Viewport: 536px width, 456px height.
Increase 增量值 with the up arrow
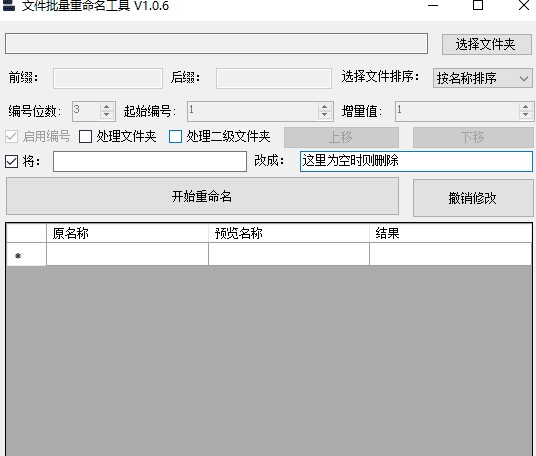tap(525, 107)
